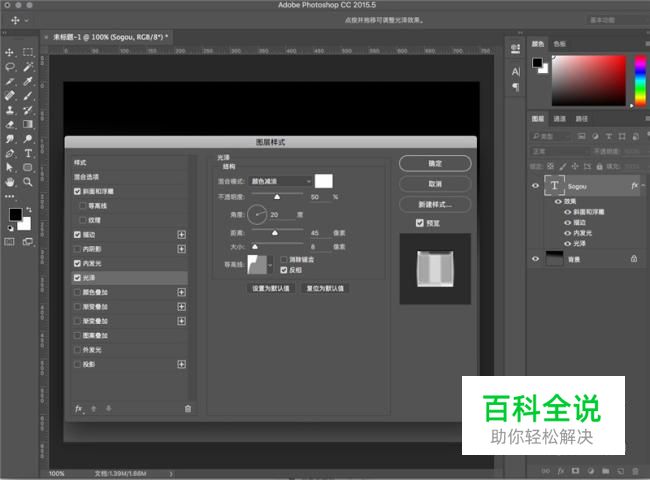This screenshot has height=480, width=650.
Task: Select the 混合选项 Blending Options row
Action: pos(130,177)
